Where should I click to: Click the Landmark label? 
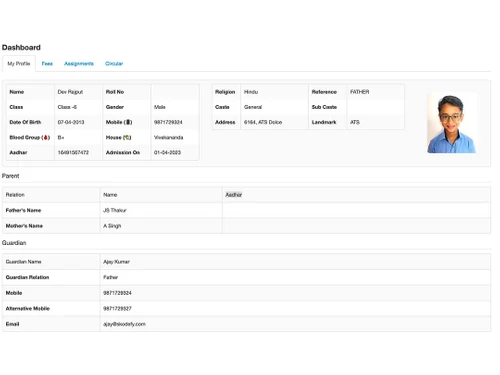point(324,122)
